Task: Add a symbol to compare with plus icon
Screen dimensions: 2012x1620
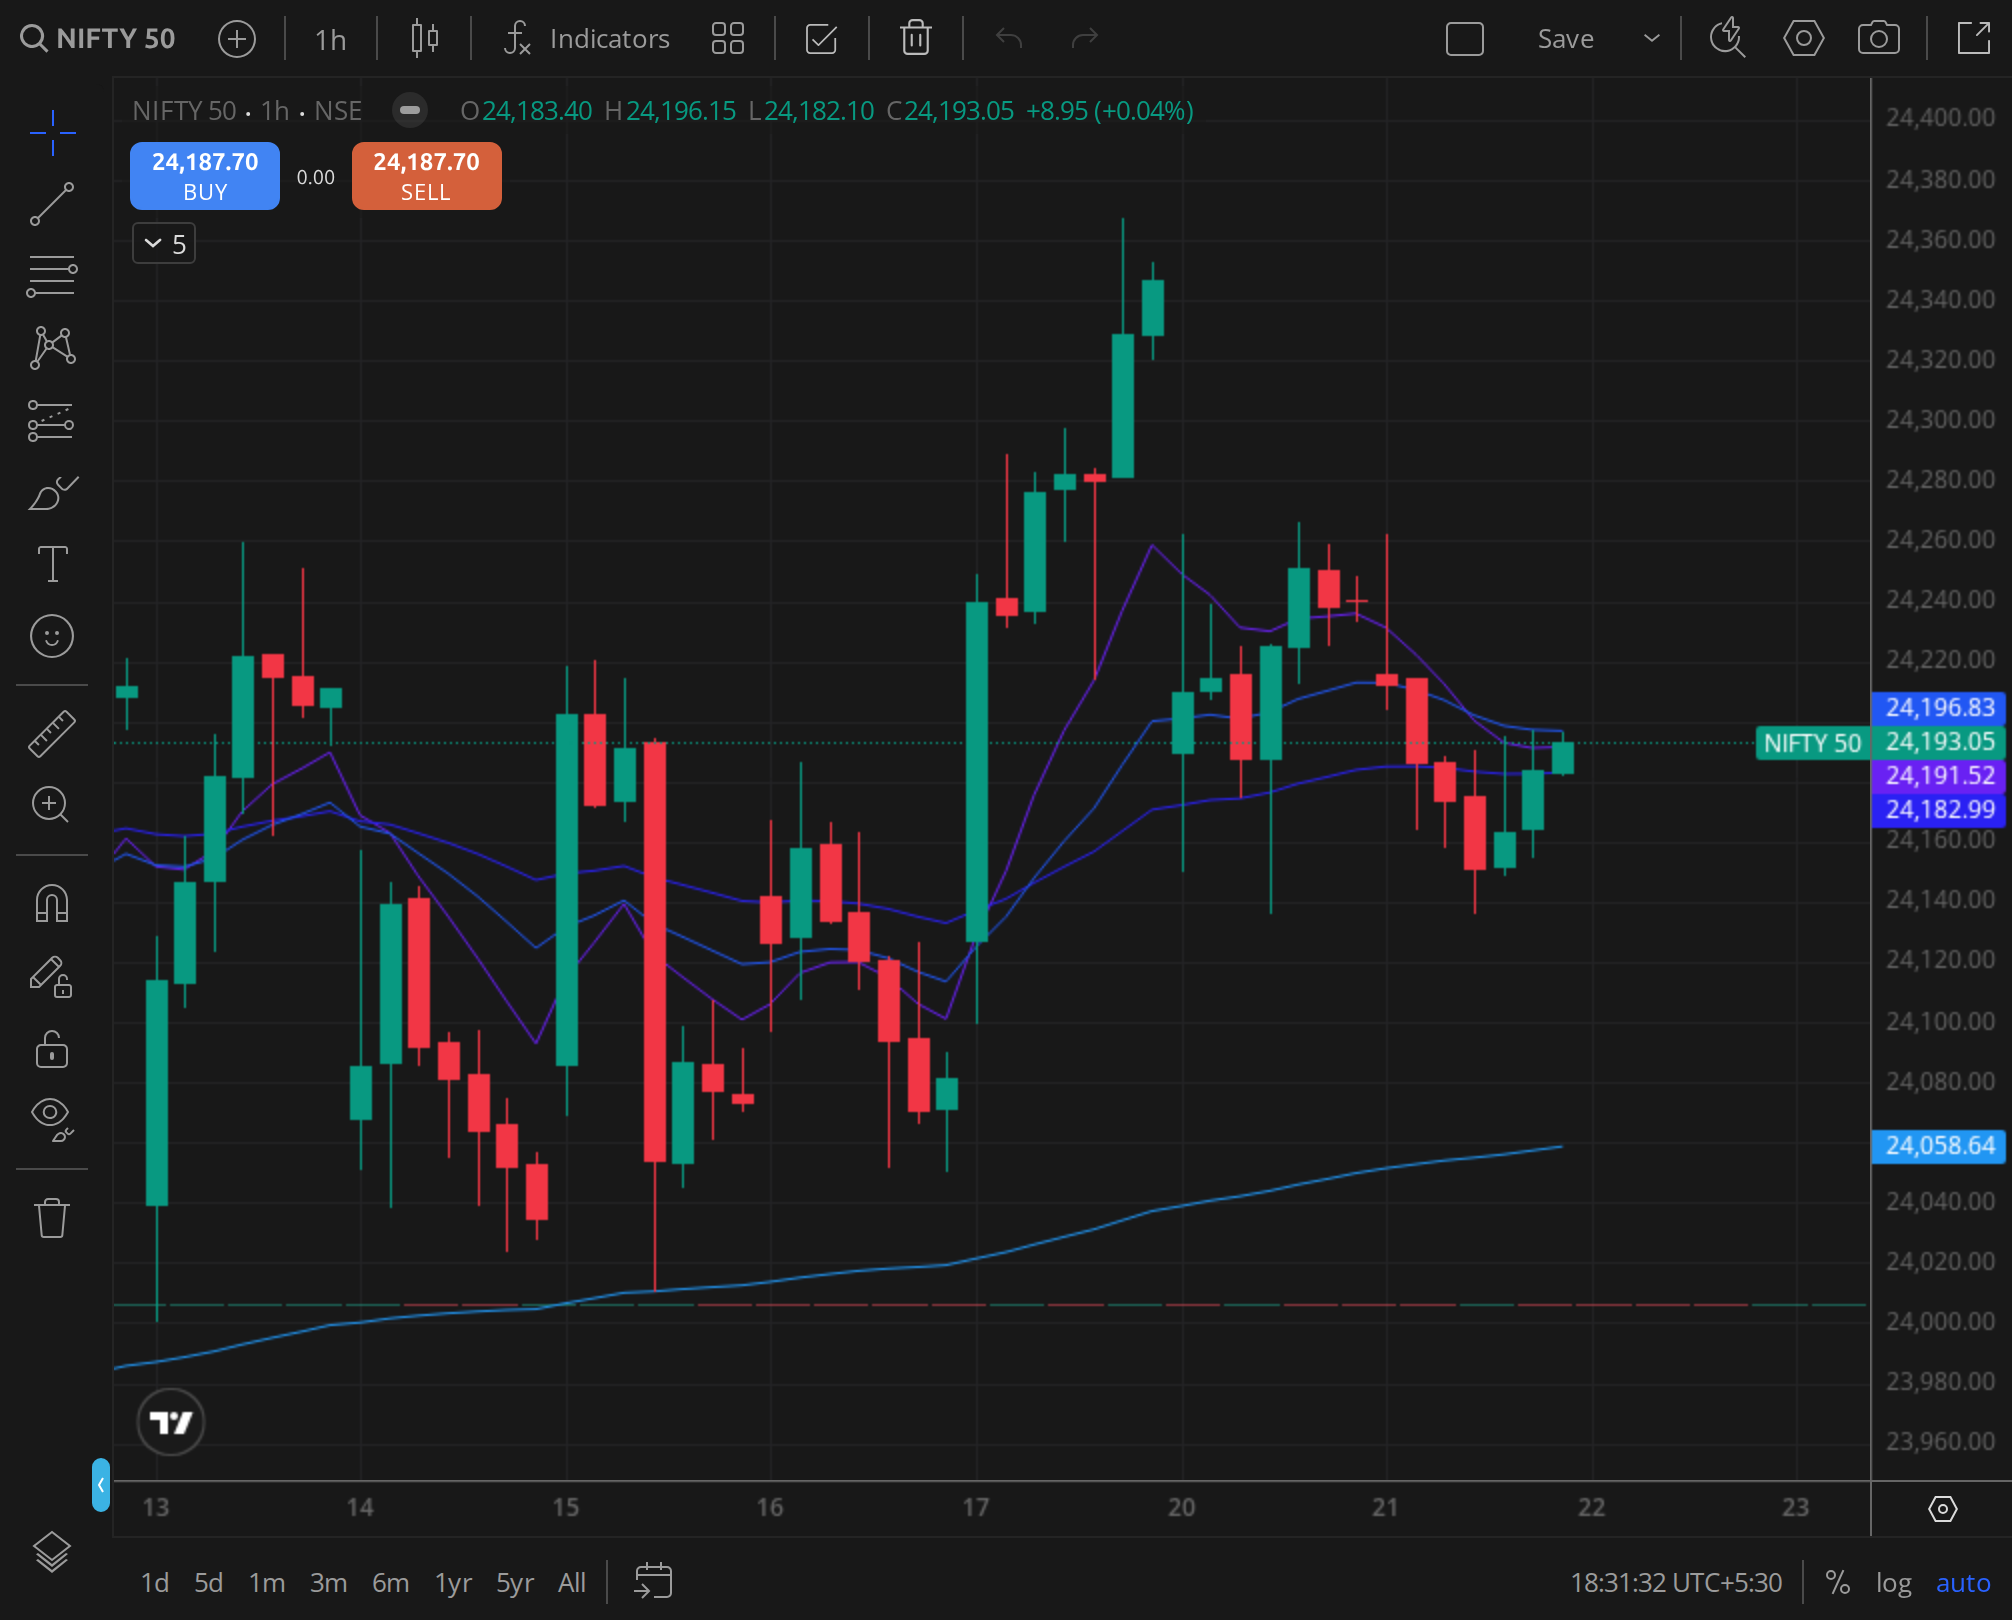Action: tap(237, 39)
